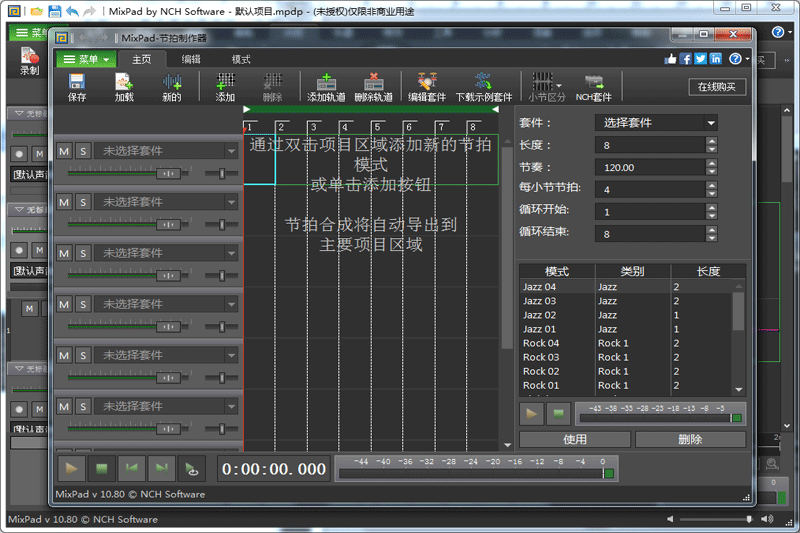Open the 菜单 menu dropdown in Beat Maker
Screen dimensions: 800x533
coord(86,59)
